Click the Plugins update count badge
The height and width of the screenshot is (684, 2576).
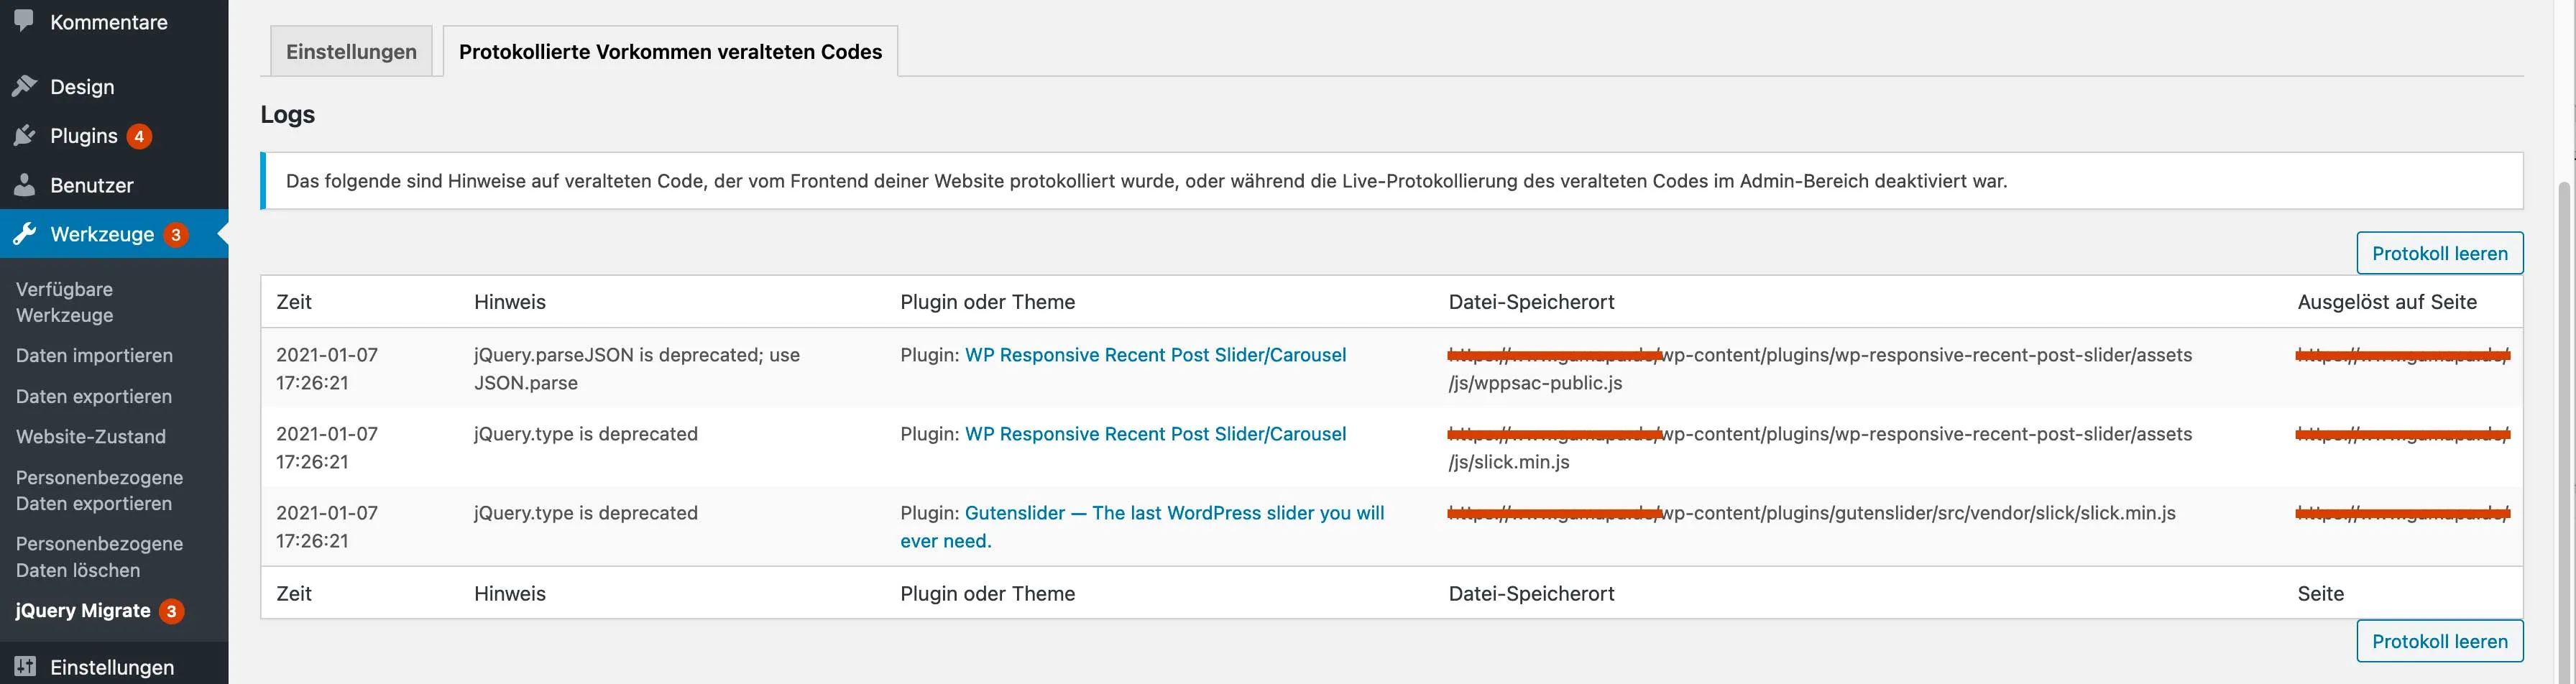139,136
